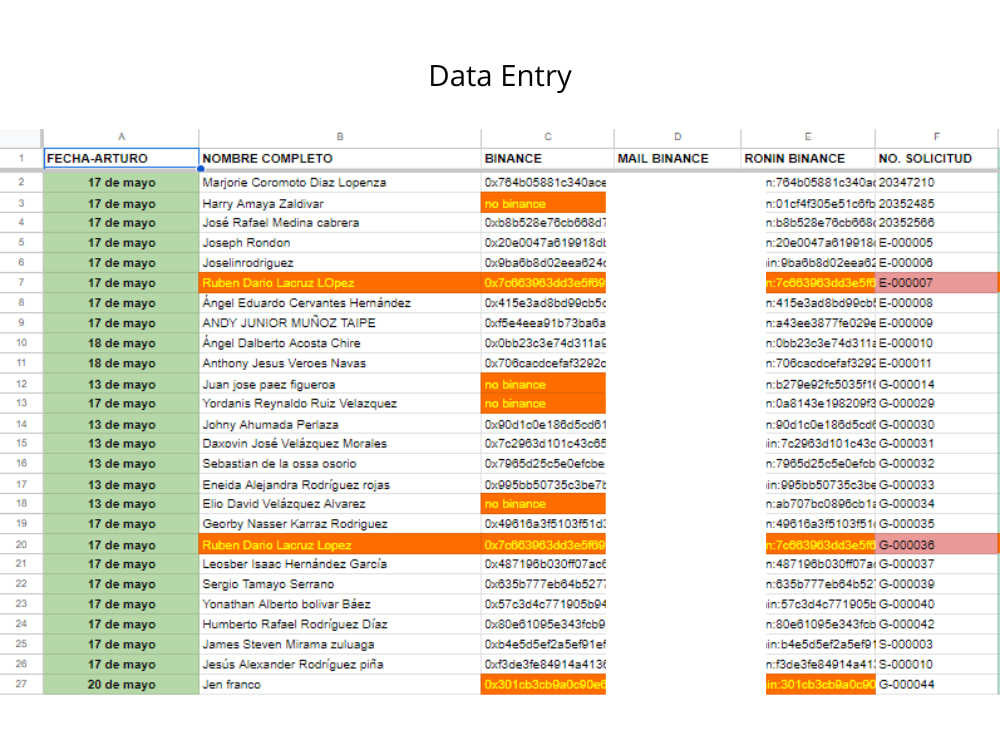Select the BINANCE header cell
The width and height of the screenshot is (1000, 750).
click(x=547, y=158)
